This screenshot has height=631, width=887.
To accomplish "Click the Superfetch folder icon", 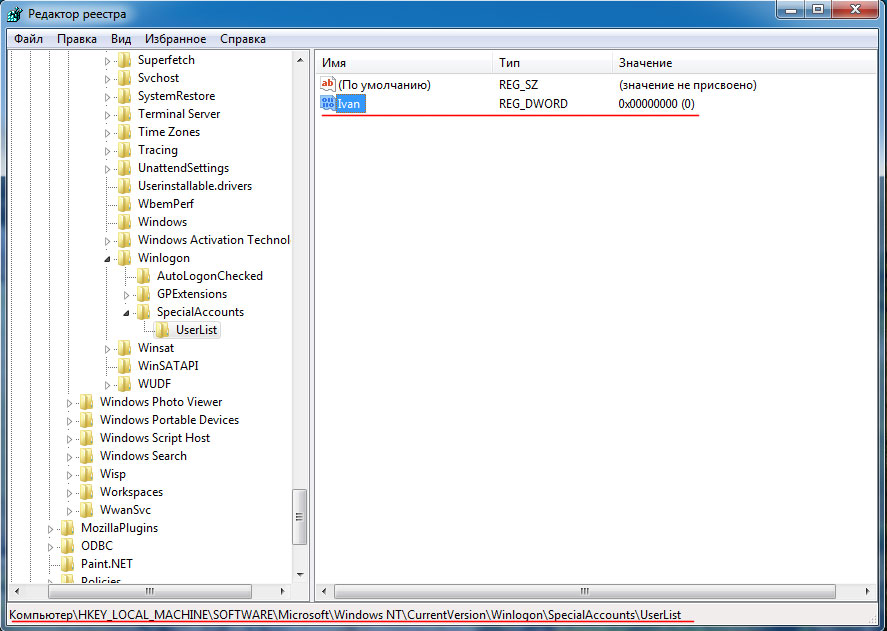I will (124, 60).
